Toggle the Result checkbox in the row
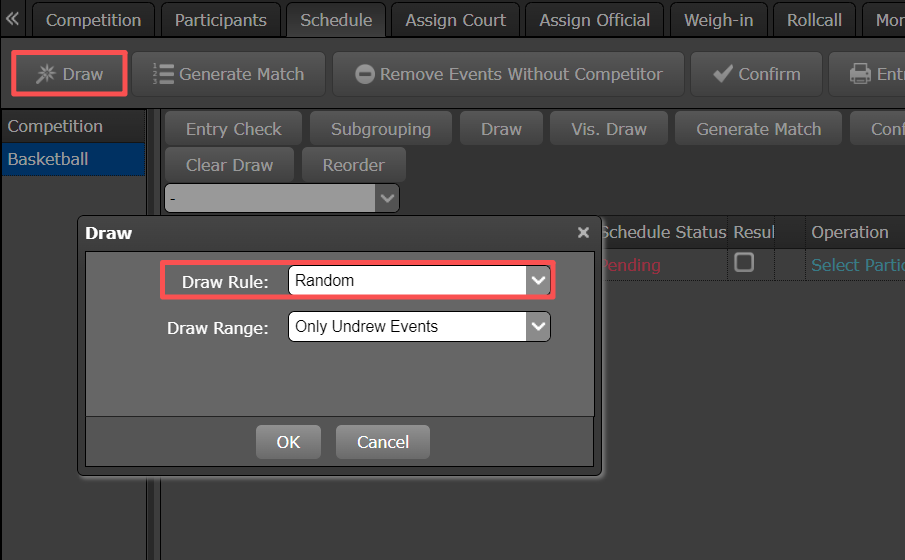 point(744,263)
